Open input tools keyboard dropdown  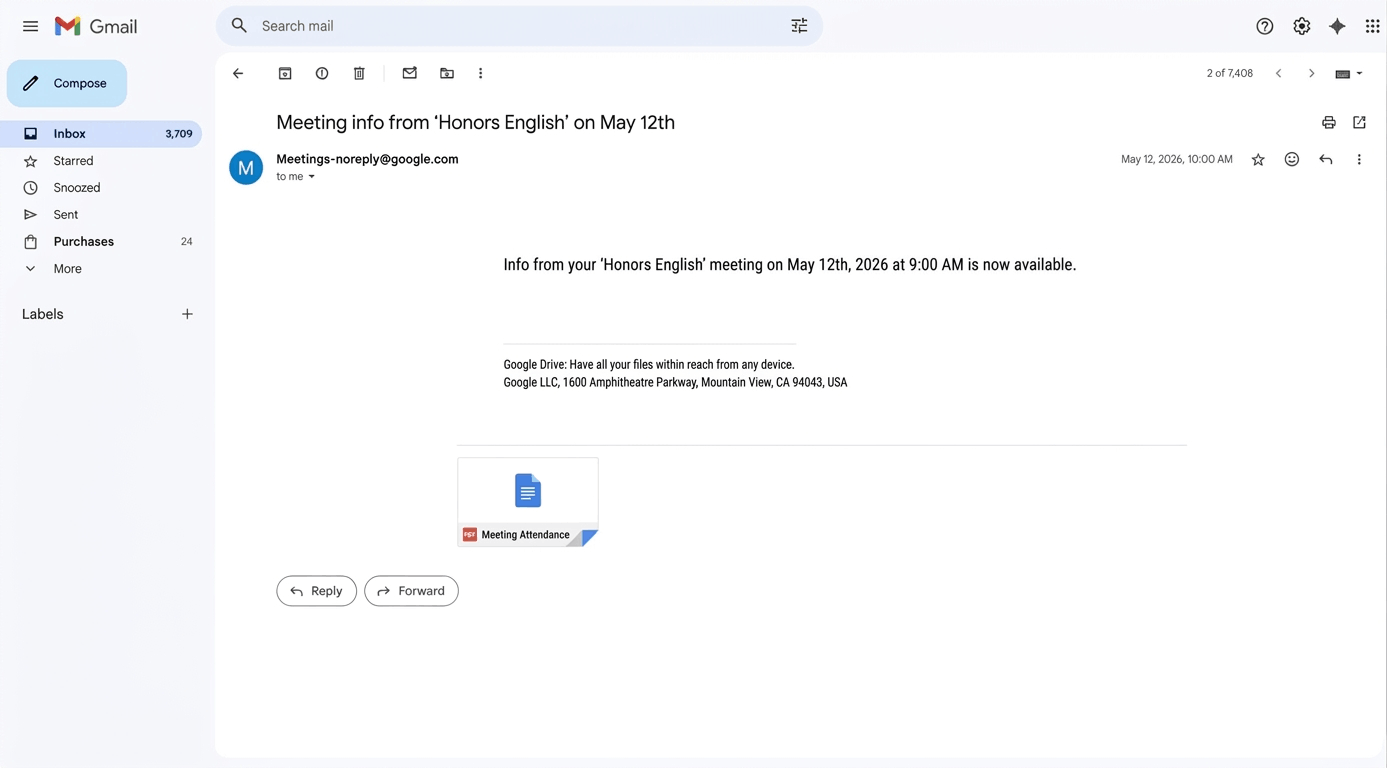[1349, 74]
